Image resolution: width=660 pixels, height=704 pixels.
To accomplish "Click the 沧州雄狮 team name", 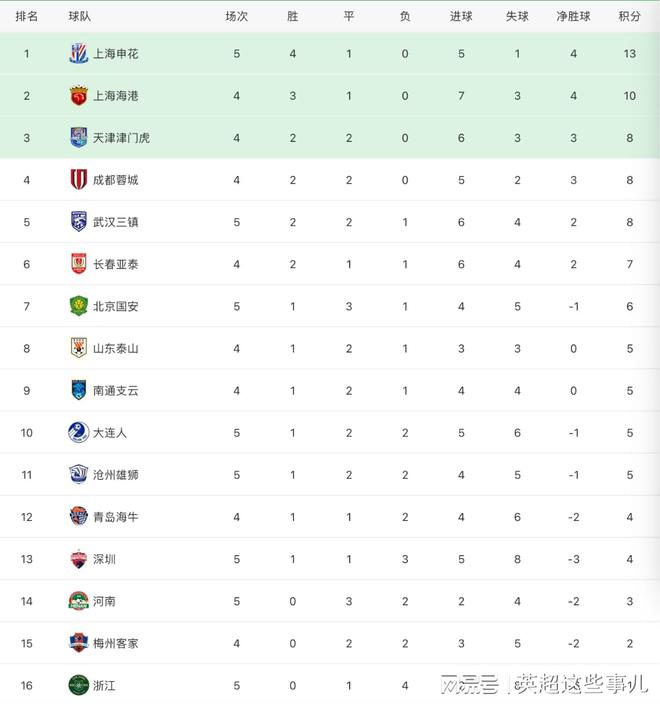I will (115, 475).
